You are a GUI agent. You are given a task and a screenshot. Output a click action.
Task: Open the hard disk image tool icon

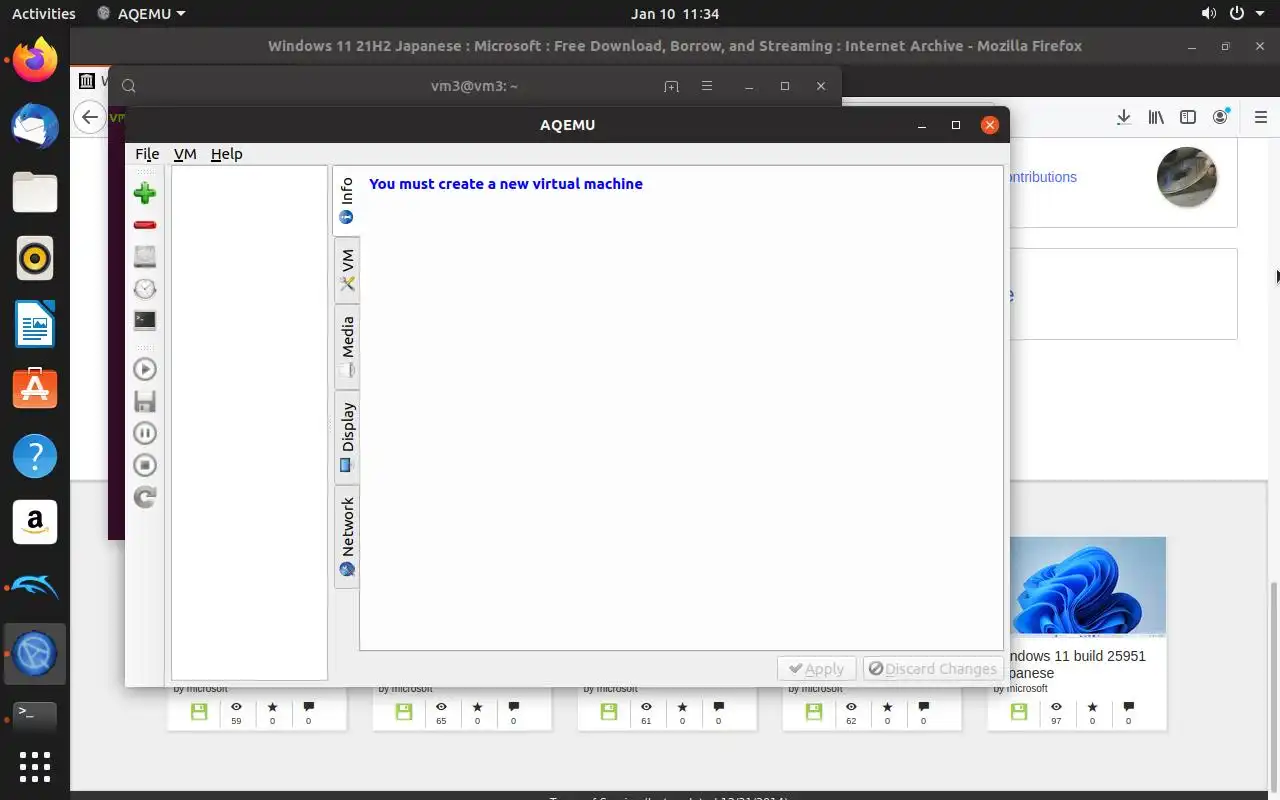(x=145, y=257)
